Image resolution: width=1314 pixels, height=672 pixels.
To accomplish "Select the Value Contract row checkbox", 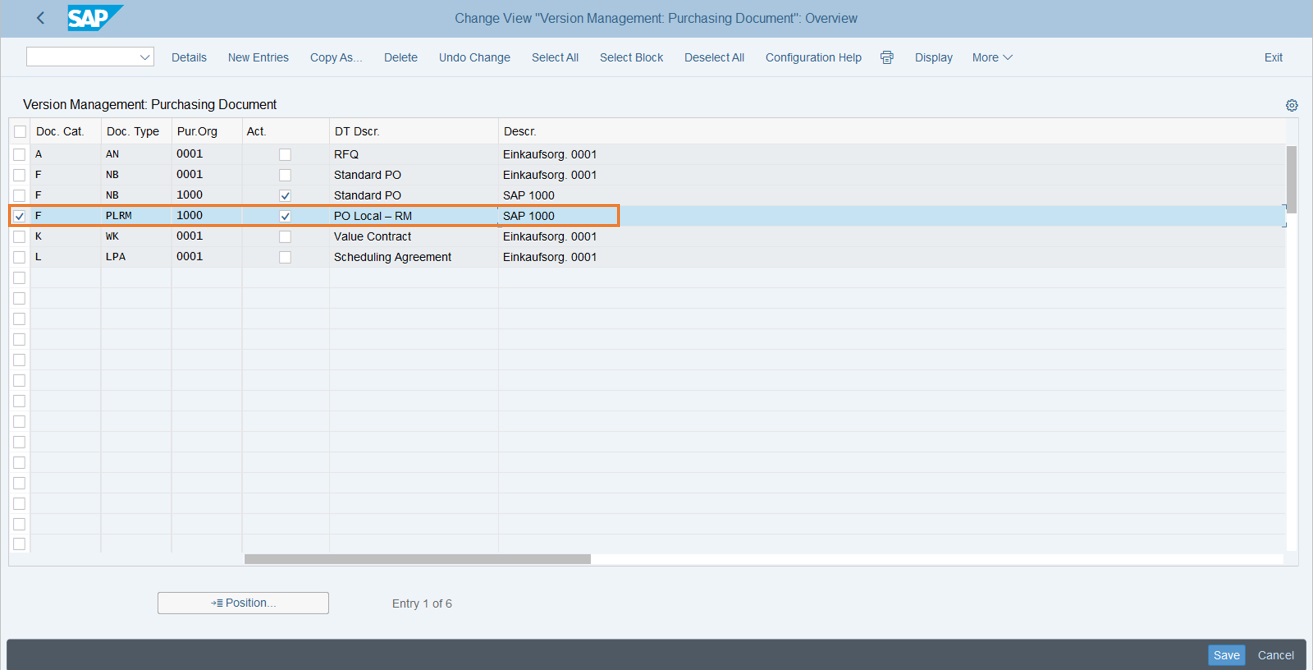I will [19, 237].
